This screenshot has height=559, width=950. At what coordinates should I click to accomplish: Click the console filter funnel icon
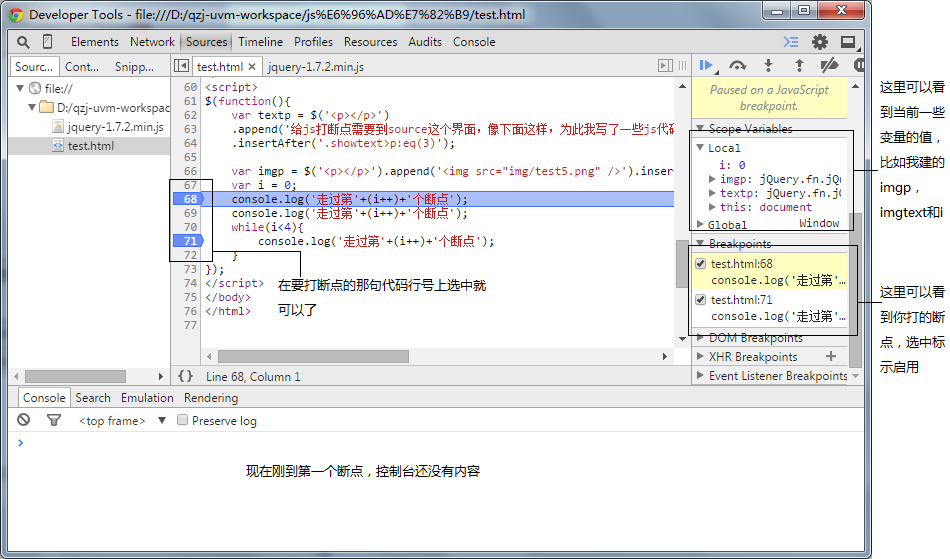54,420
